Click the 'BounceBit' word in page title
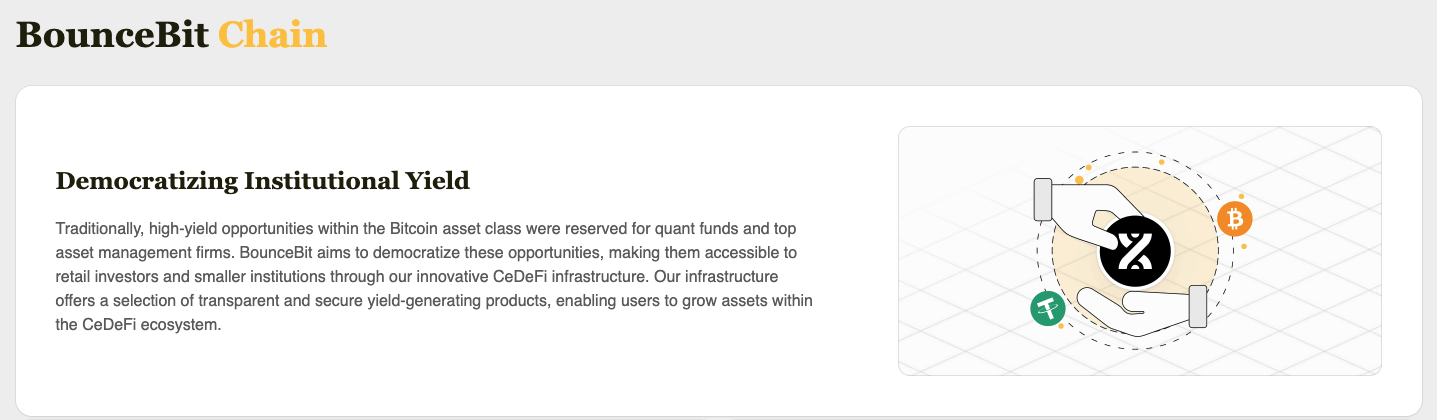Screen dimensions: 1437x420 tap(113, 34)
